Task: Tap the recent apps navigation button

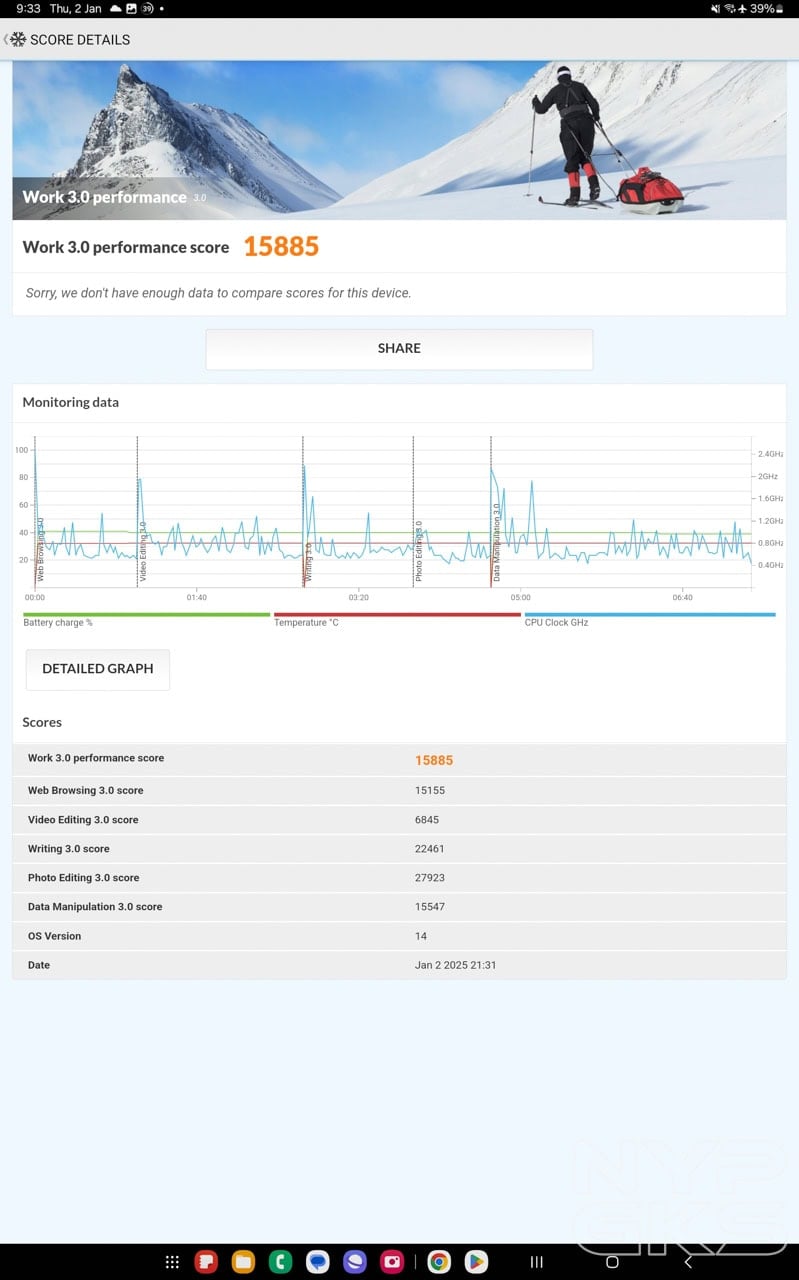Action: tap(537, 1262)
